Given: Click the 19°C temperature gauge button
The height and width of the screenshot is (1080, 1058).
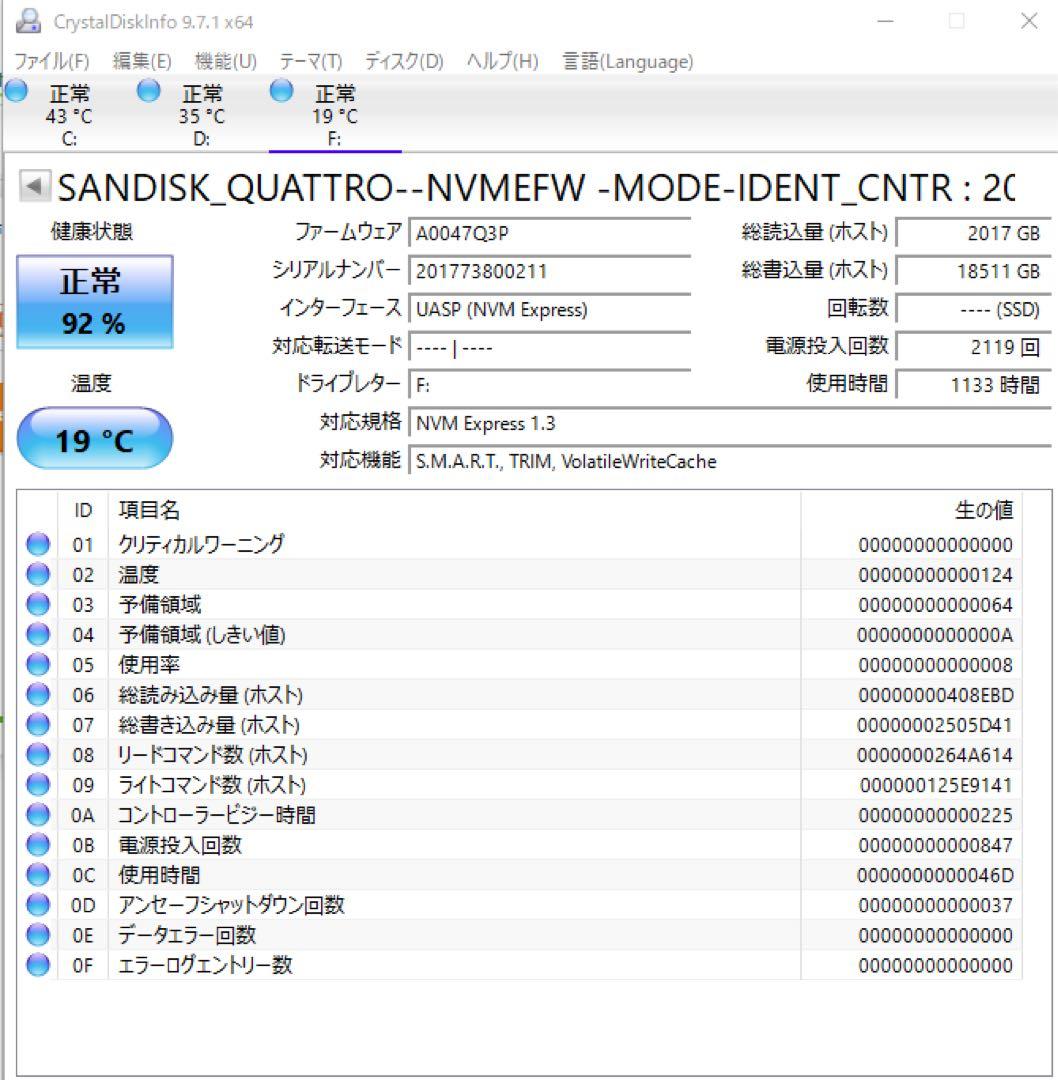Looking at the screenshot, I should coord(95,438).
